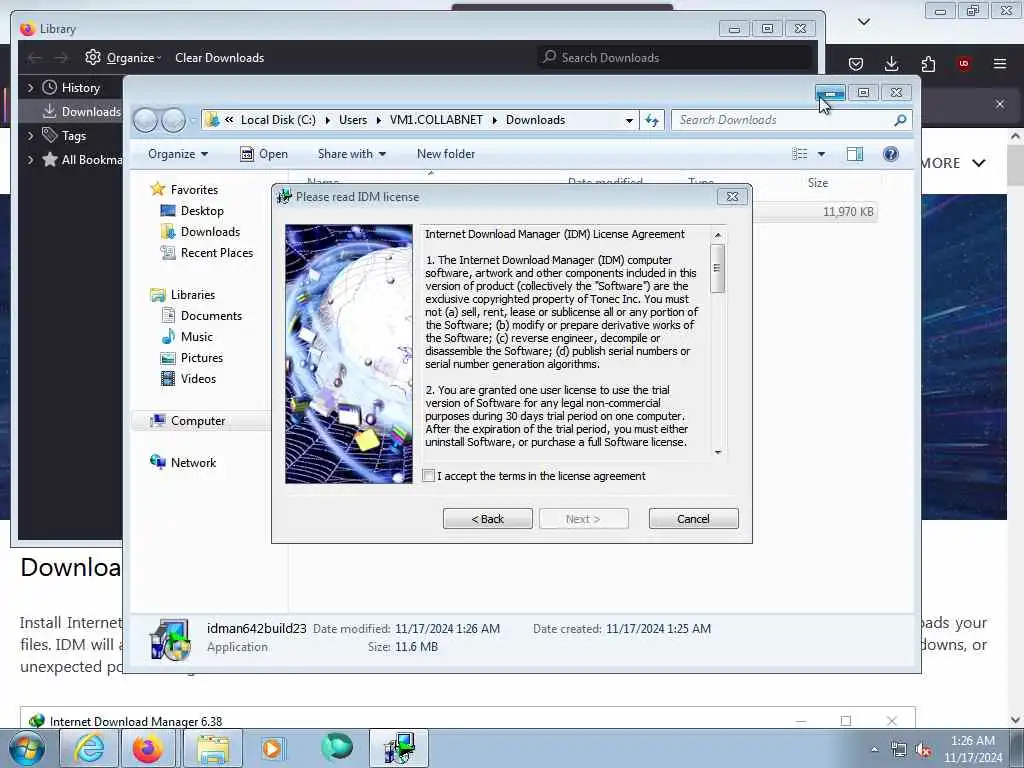This screenshot has width=1024, height=768.
Task: Click Size column header in Explorer
Action: 818,183
